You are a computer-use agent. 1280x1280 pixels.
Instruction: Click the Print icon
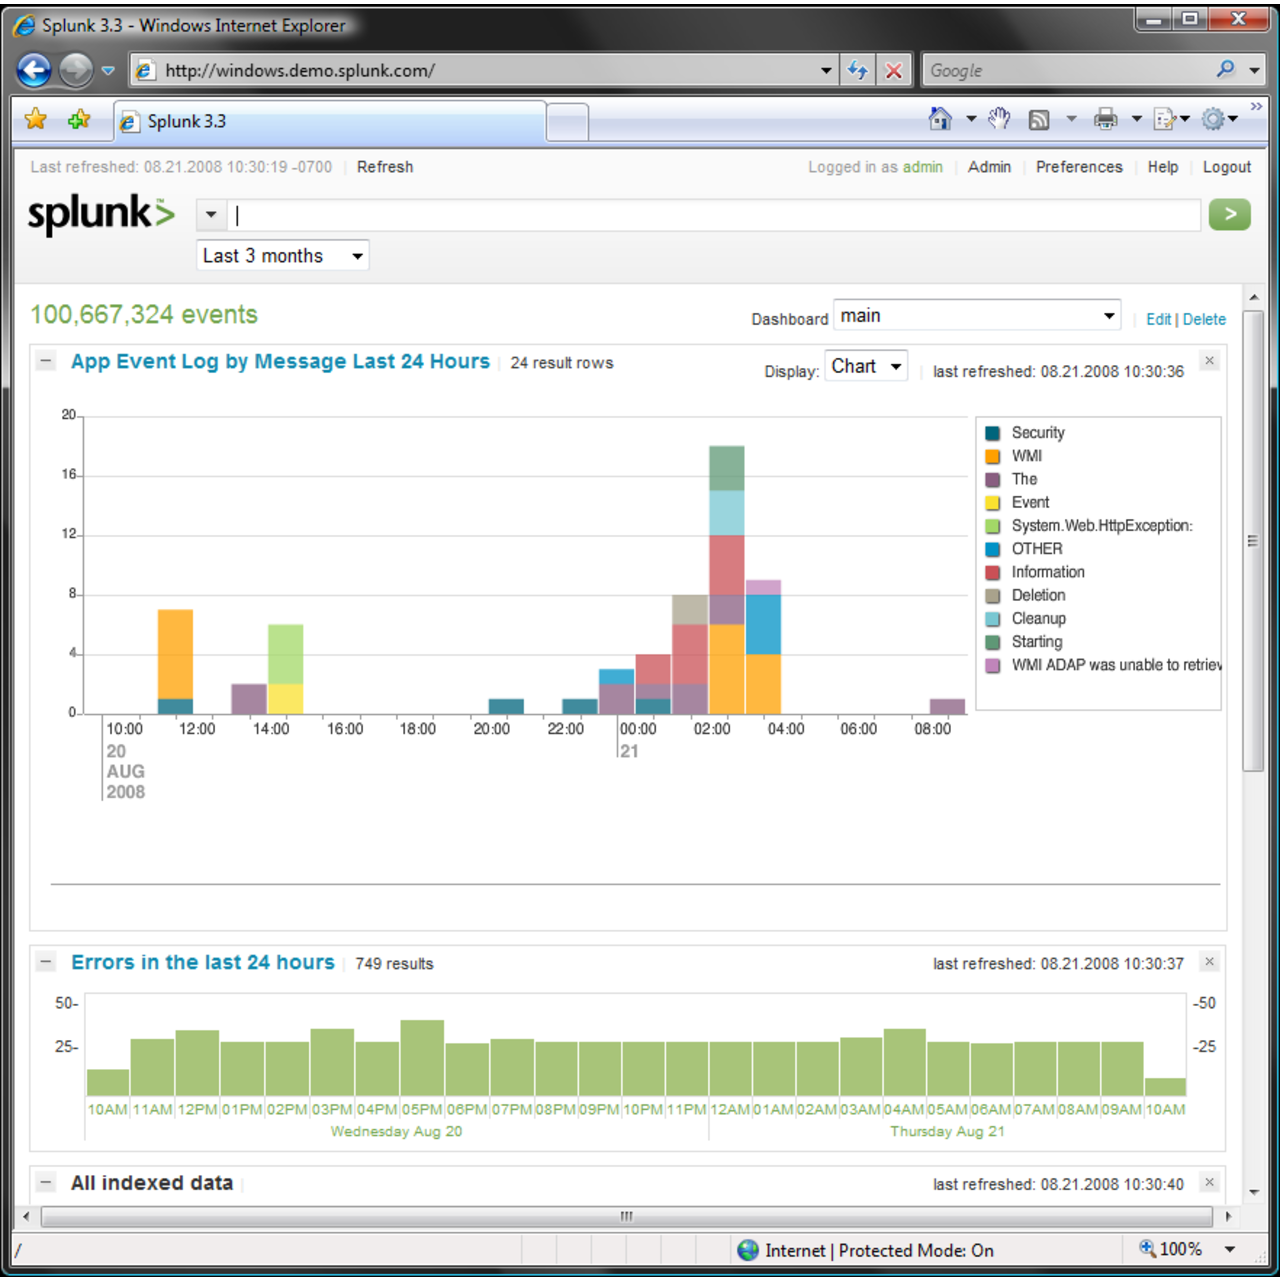(1104, 119)
